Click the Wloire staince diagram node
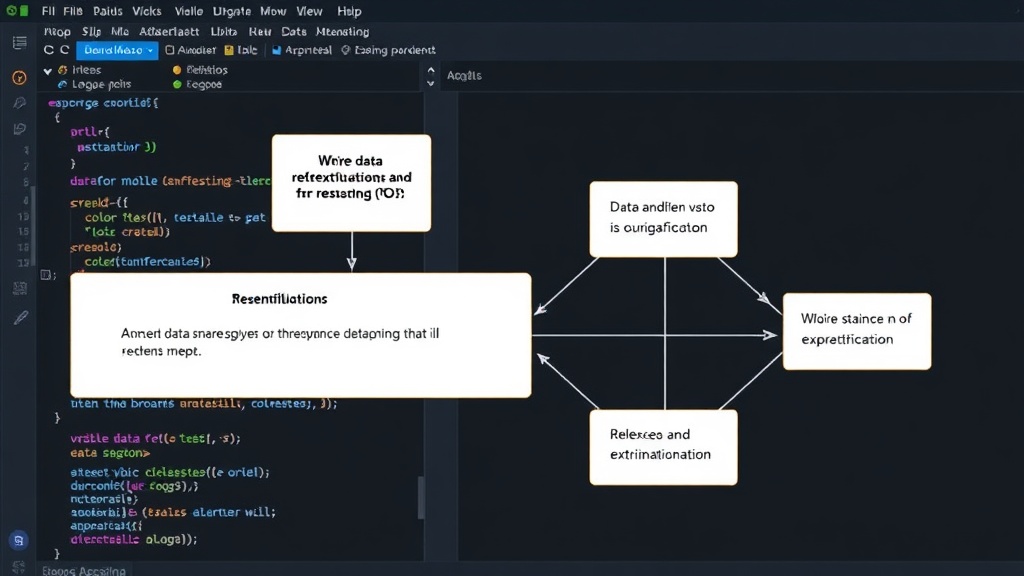 click(x=857, y=331)
